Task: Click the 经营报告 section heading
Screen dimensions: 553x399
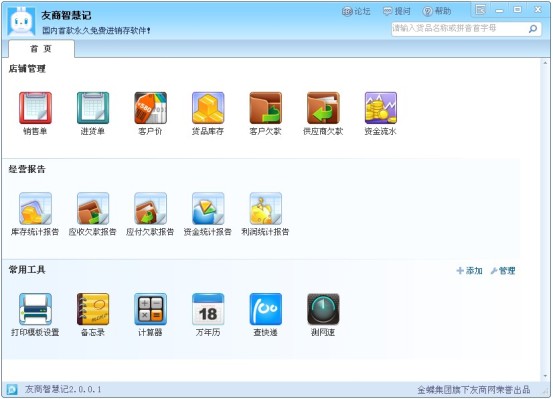Action: (x=27, y=169)
